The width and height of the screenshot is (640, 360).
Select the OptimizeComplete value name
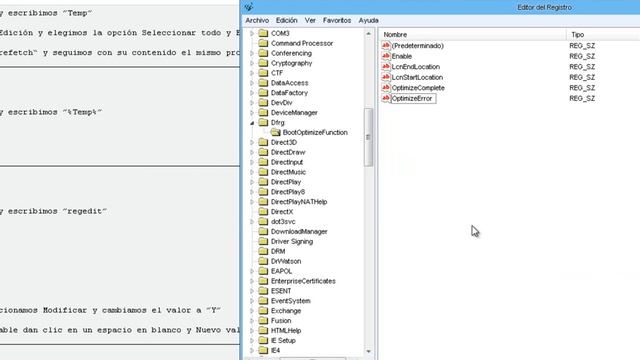tap(418, 88)
